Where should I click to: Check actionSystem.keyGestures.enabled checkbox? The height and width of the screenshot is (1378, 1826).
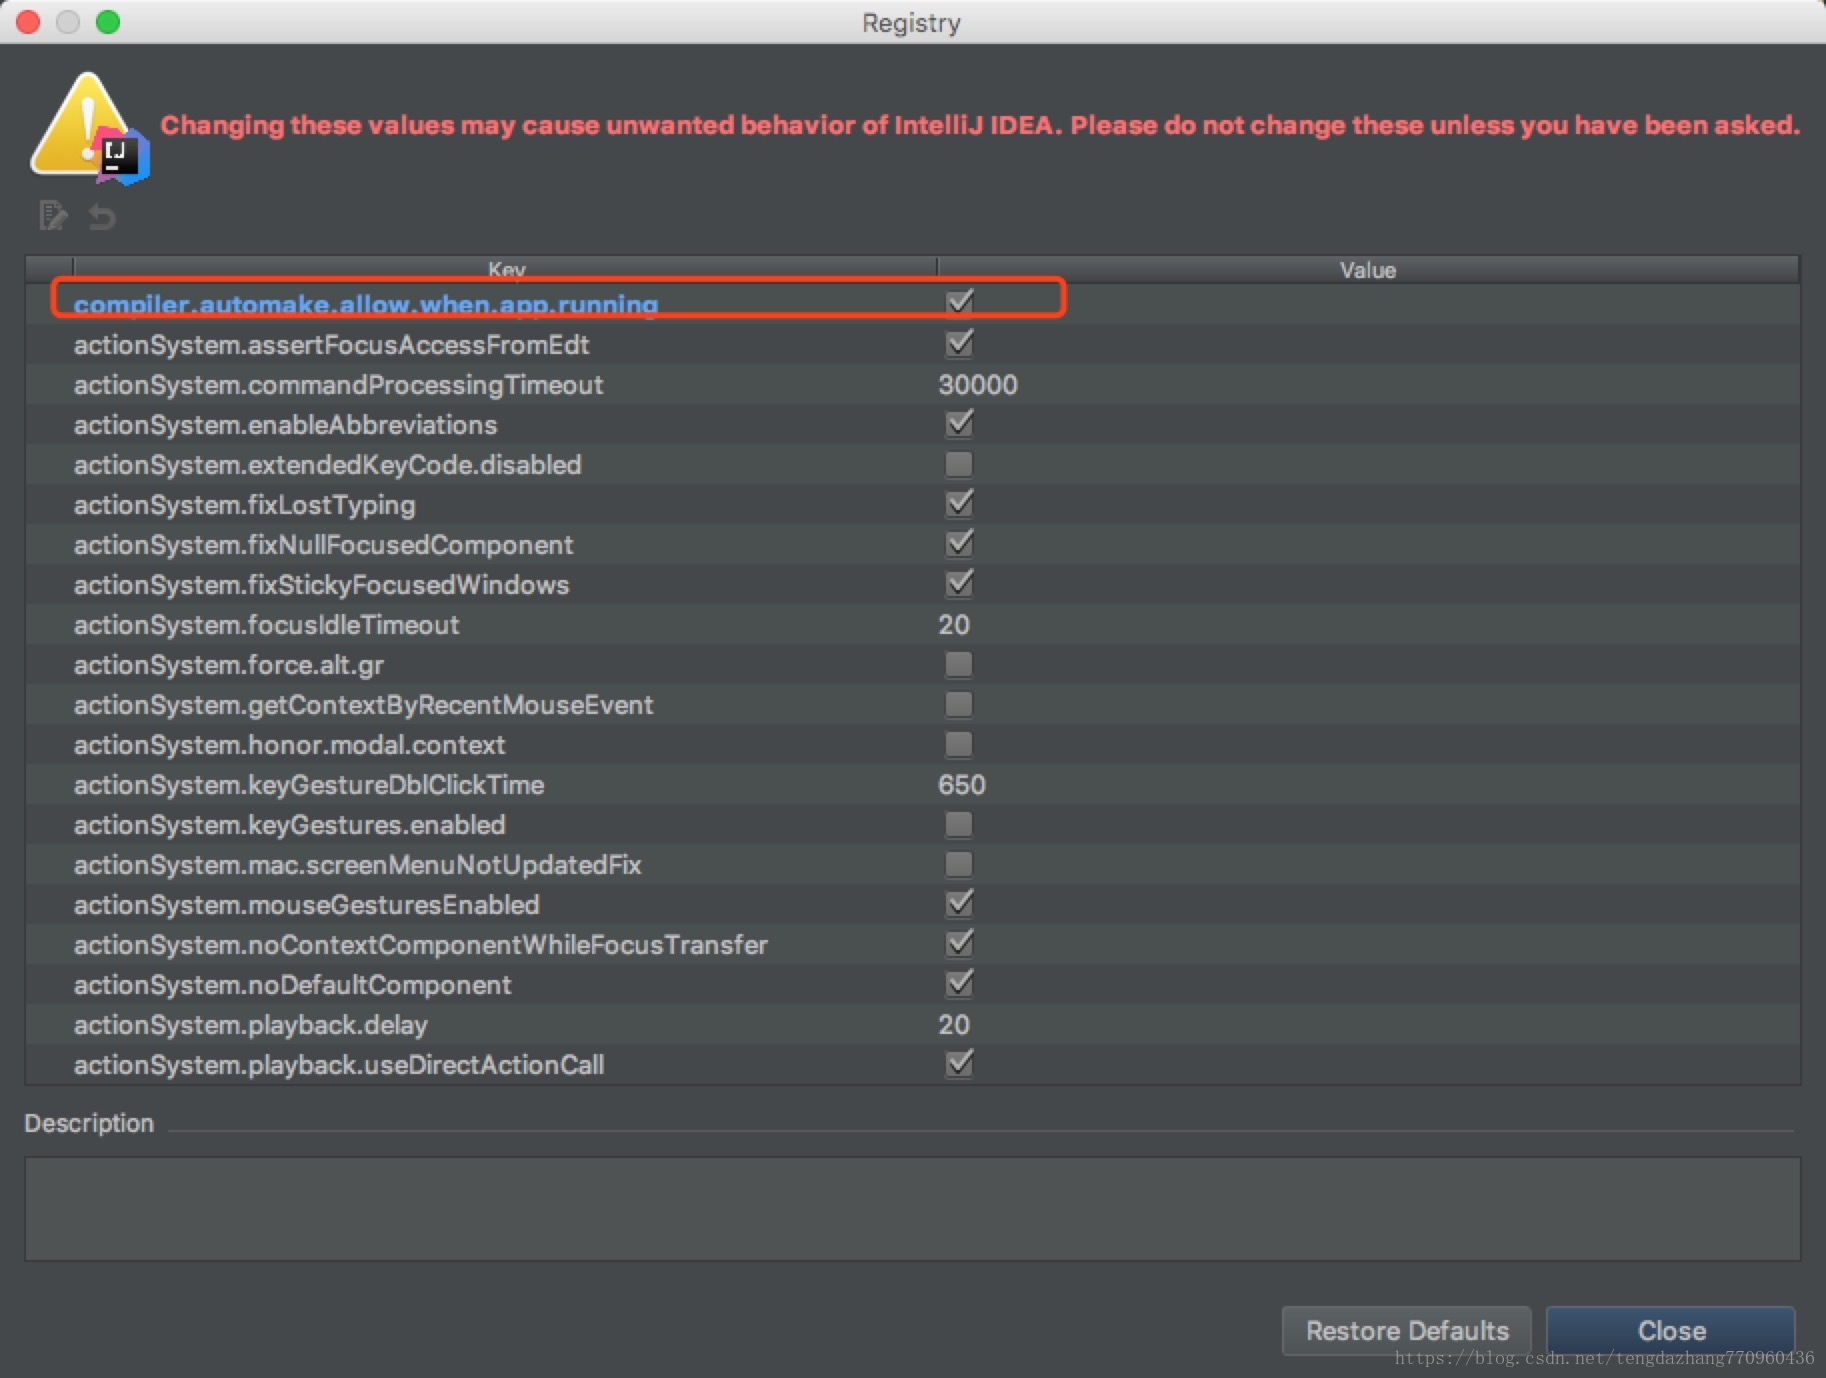tap(959, 824)
